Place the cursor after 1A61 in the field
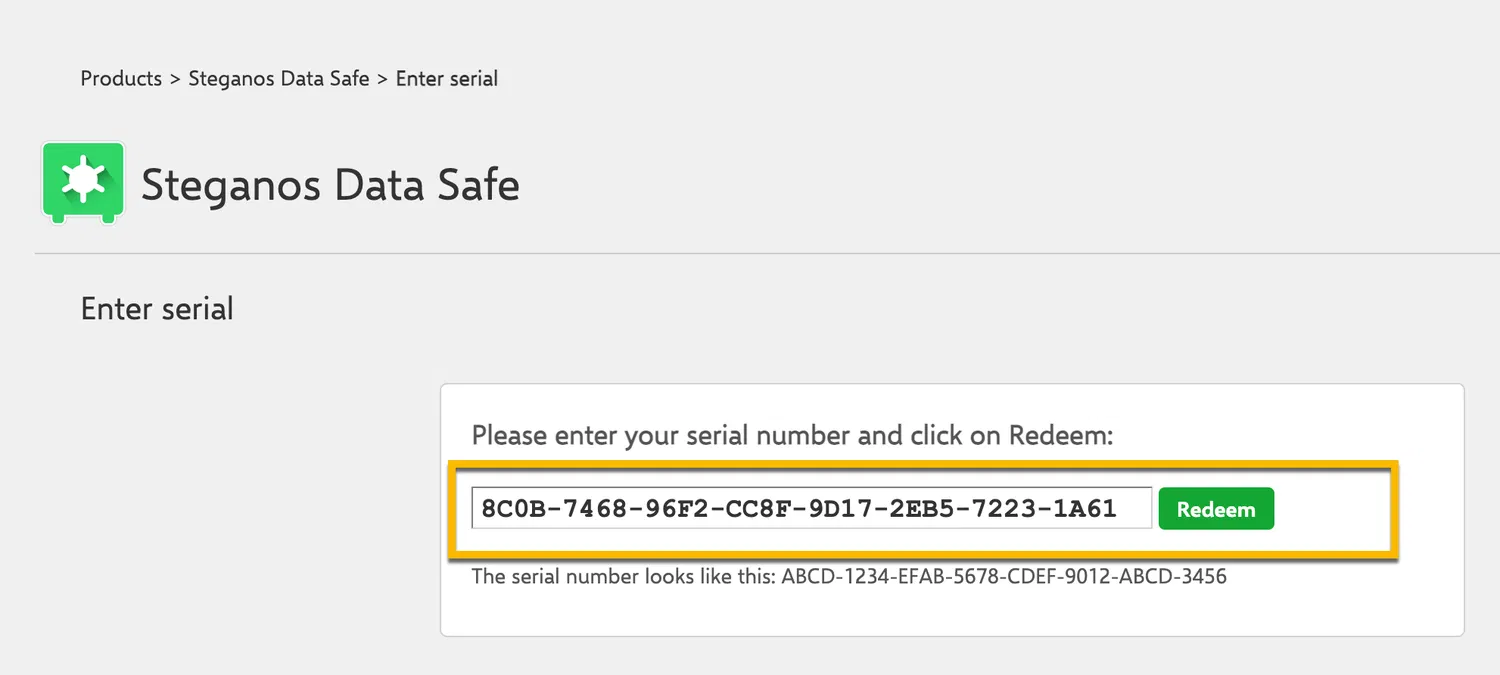 coord(1130,507)
